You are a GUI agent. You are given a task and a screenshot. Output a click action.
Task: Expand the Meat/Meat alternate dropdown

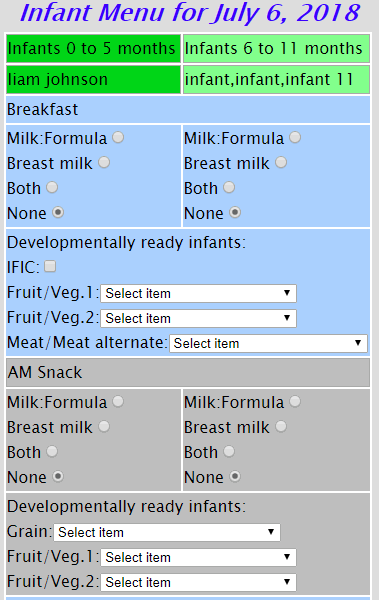point(268,344)
